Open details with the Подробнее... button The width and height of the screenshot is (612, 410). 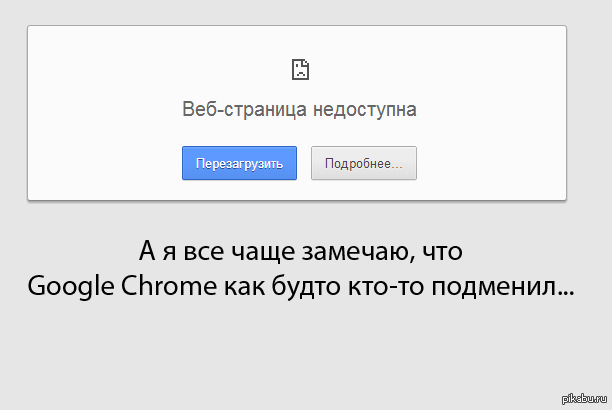tap(363, 163)
